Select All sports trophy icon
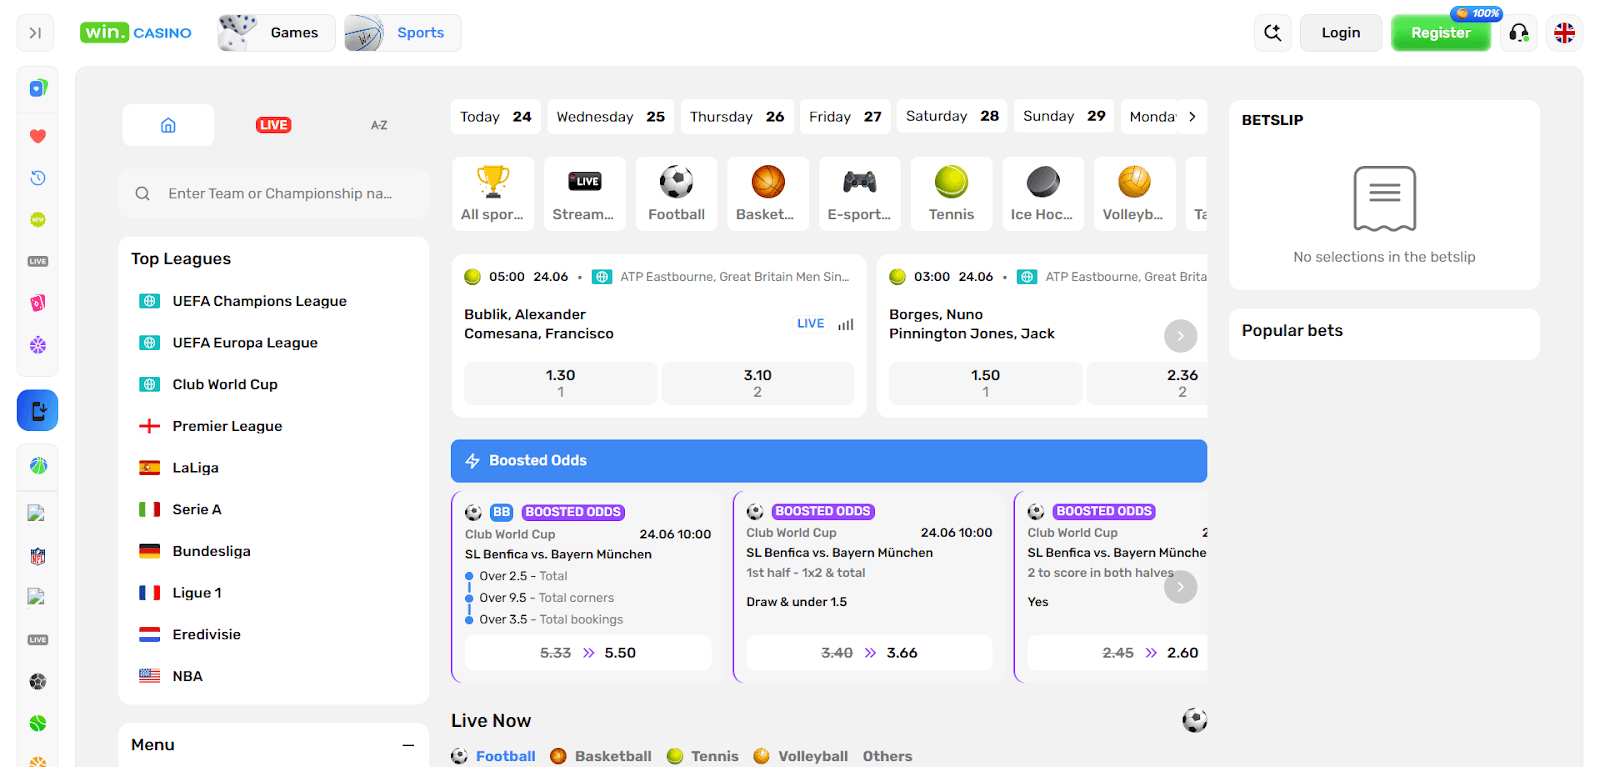The width and height of the screenshot is (1600, 767). (x=493, y=194)
